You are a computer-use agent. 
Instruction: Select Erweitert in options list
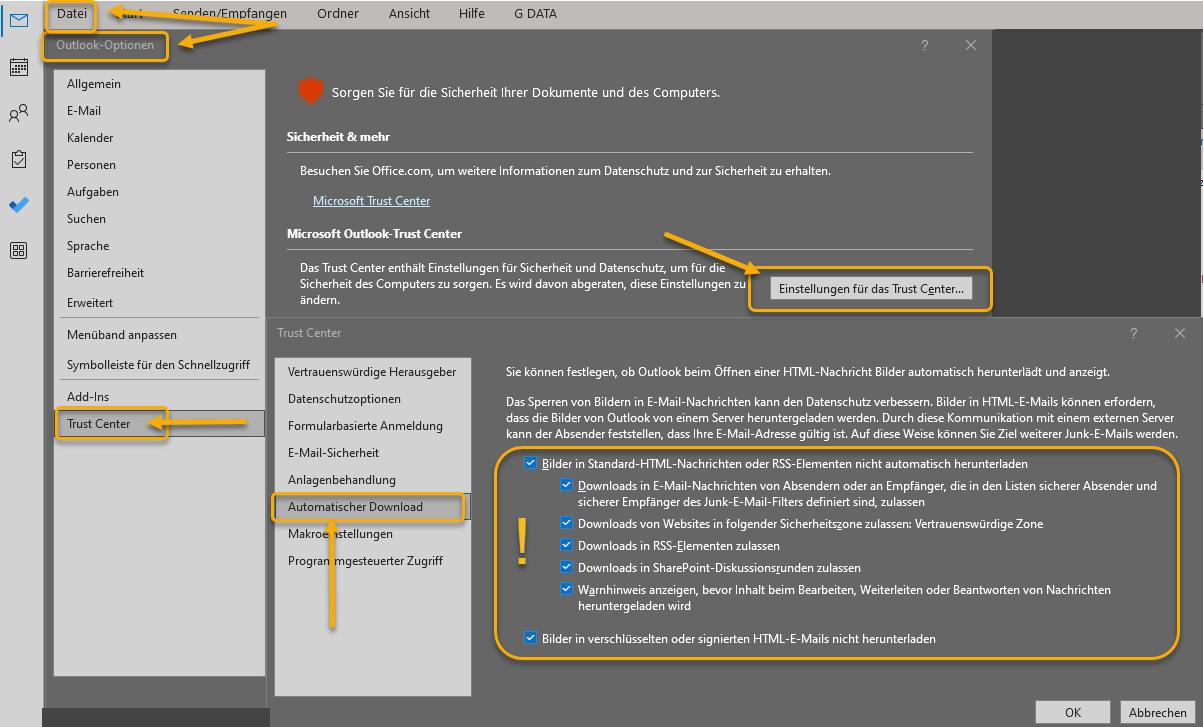point(159,303)
